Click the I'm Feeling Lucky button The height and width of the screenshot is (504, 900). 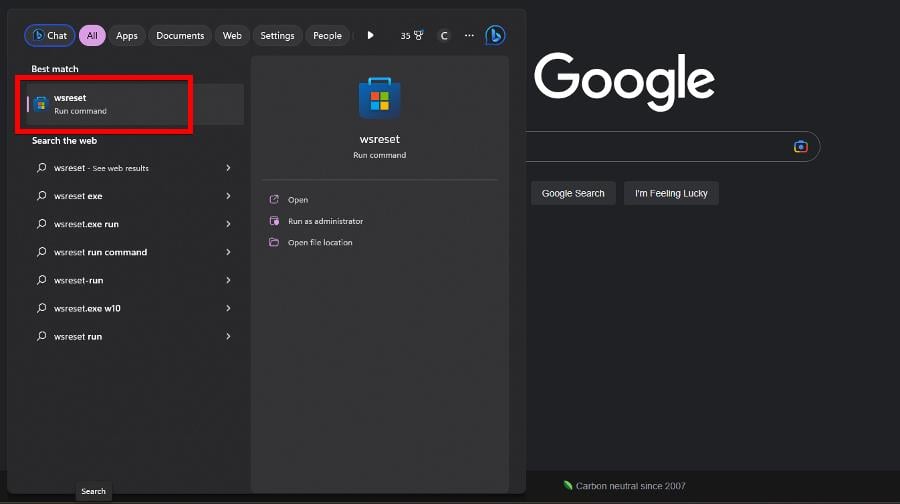(671, 193)
